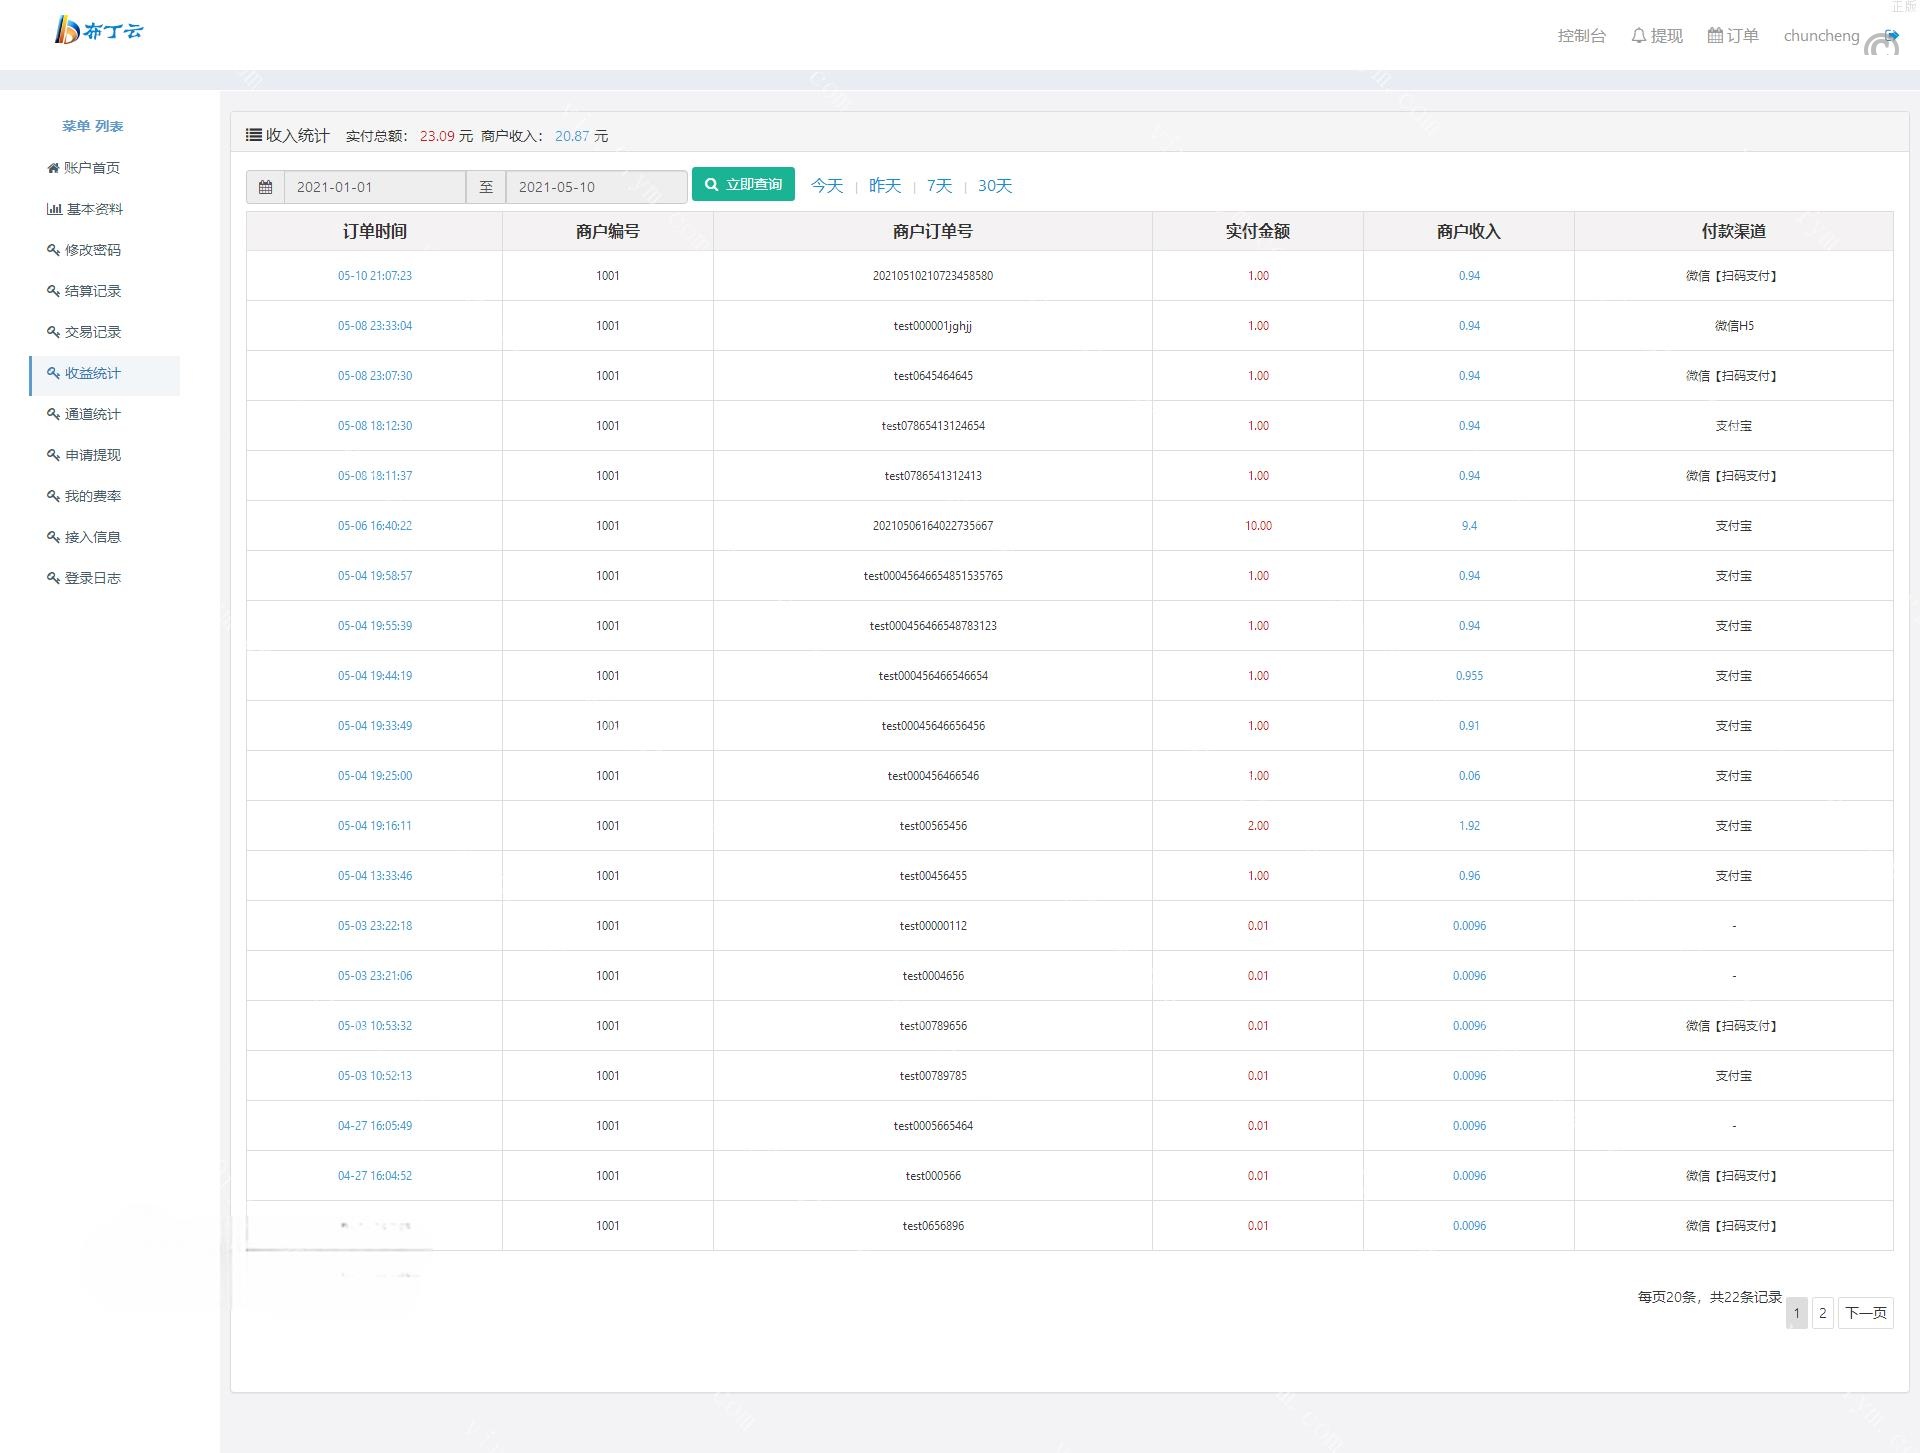Go to the 申请提现 page
The width and height of the screenshot is (1920, 1453).
point(84,455)
